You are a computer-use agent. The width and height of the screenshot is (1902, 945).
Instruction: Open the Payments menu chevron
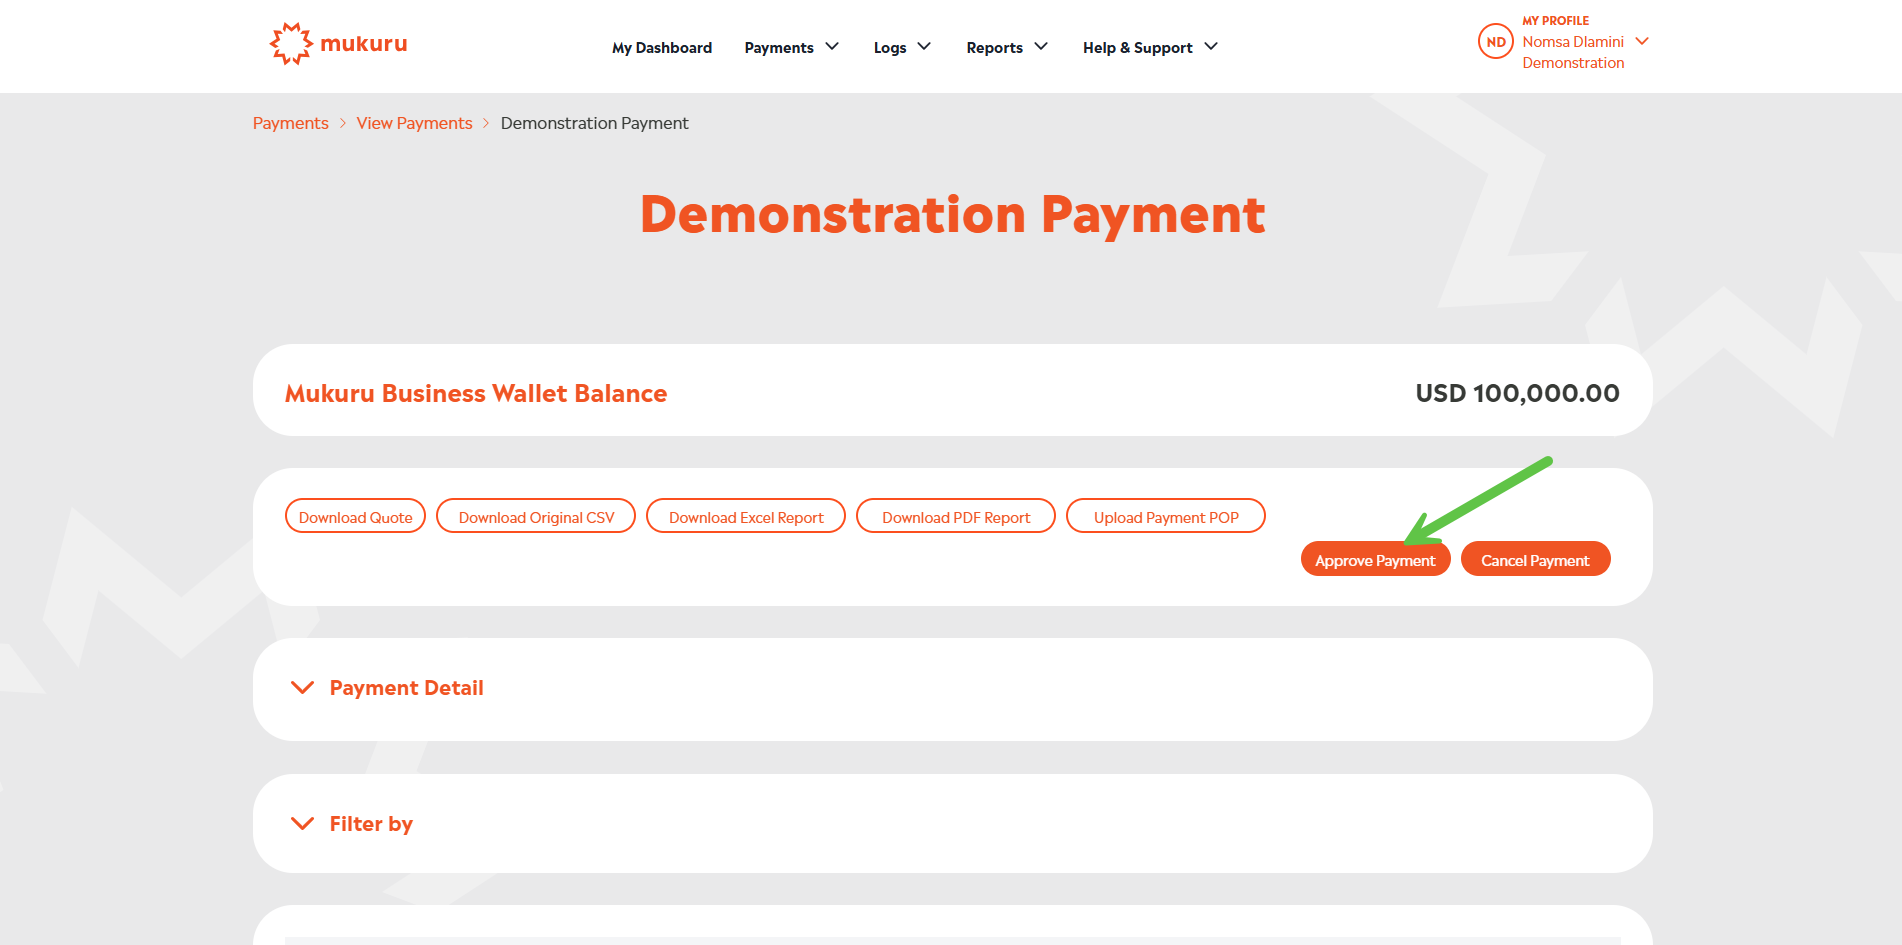pyautogui.click(x=832, y=47)
